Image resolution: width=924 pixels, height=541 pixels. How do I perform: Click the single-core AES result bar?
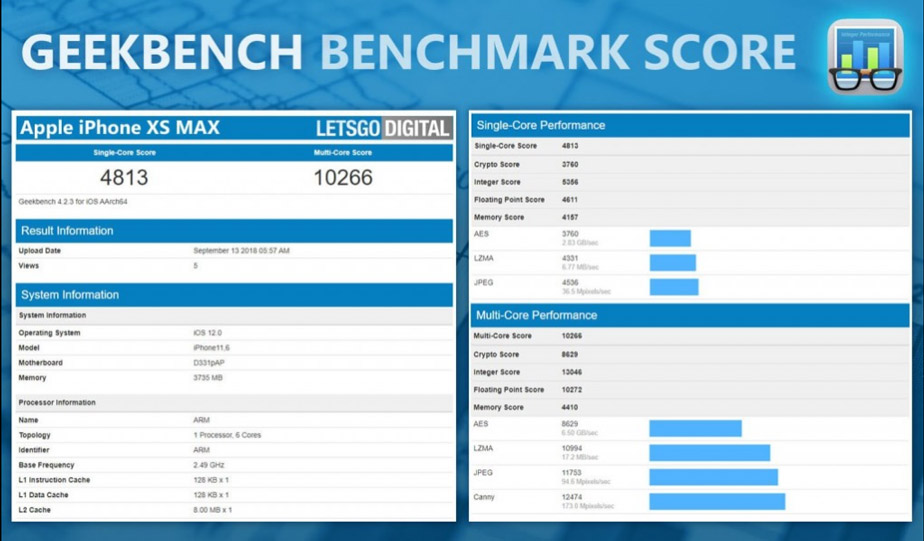[670, 239]
